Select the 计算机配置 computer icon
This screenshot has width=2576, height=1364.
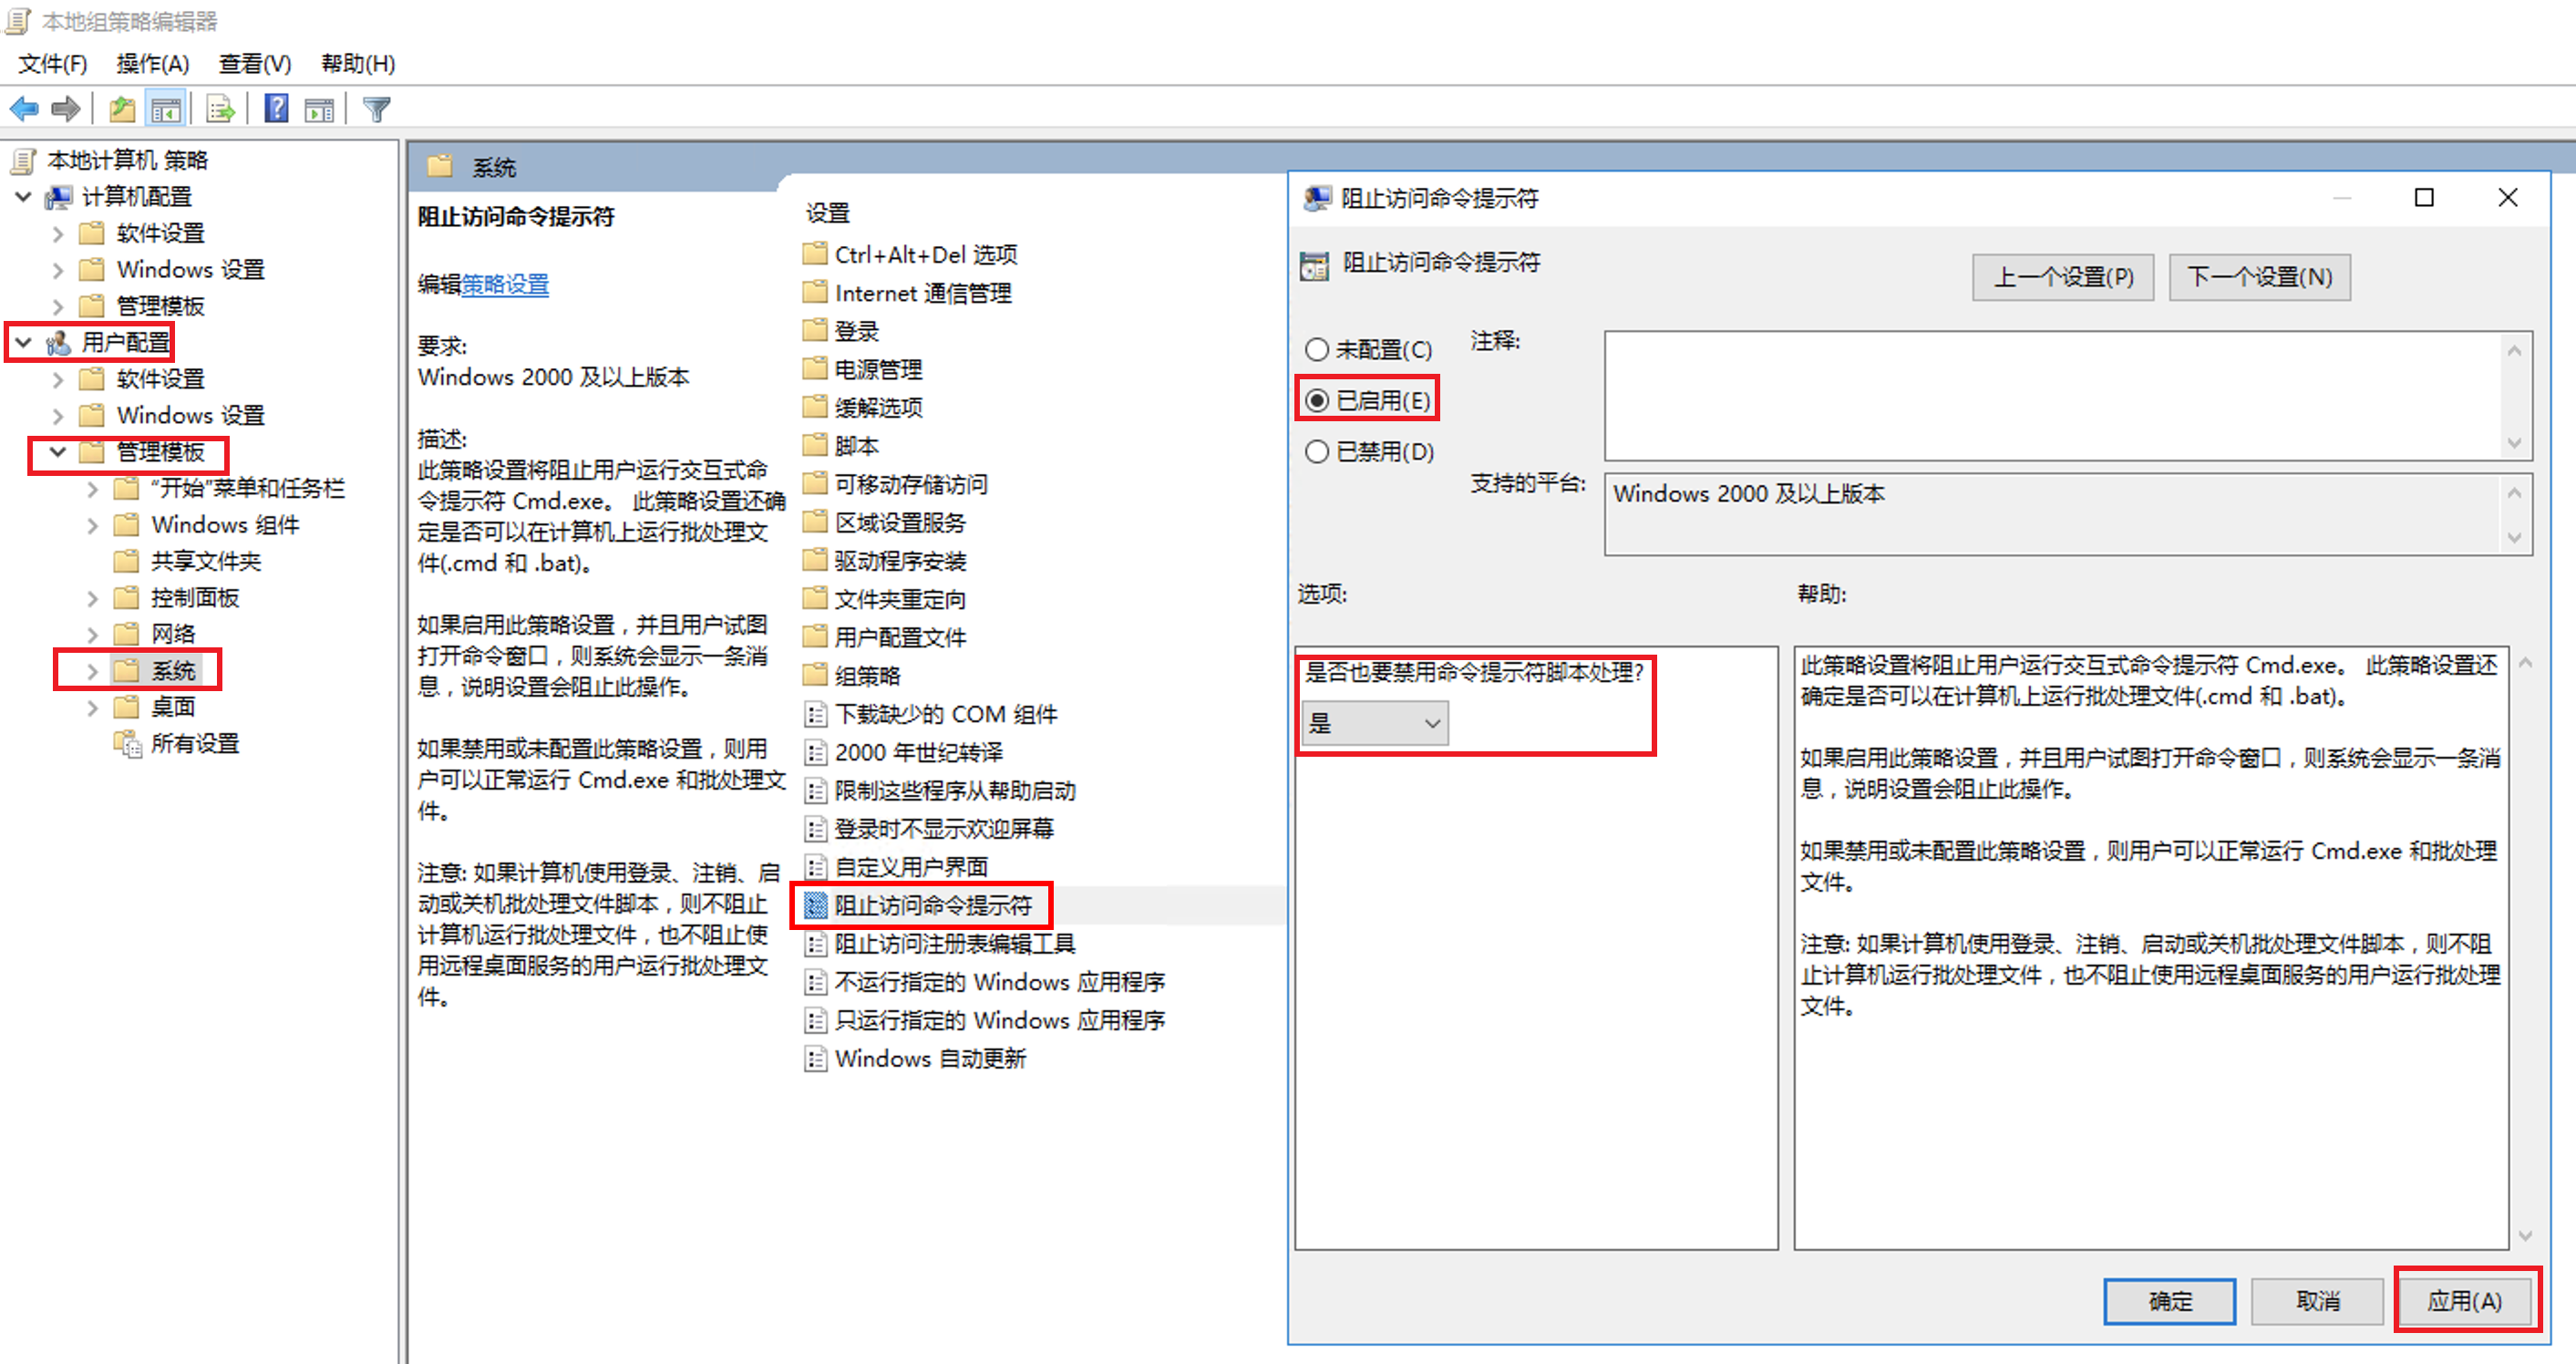[x=59, y=197]
